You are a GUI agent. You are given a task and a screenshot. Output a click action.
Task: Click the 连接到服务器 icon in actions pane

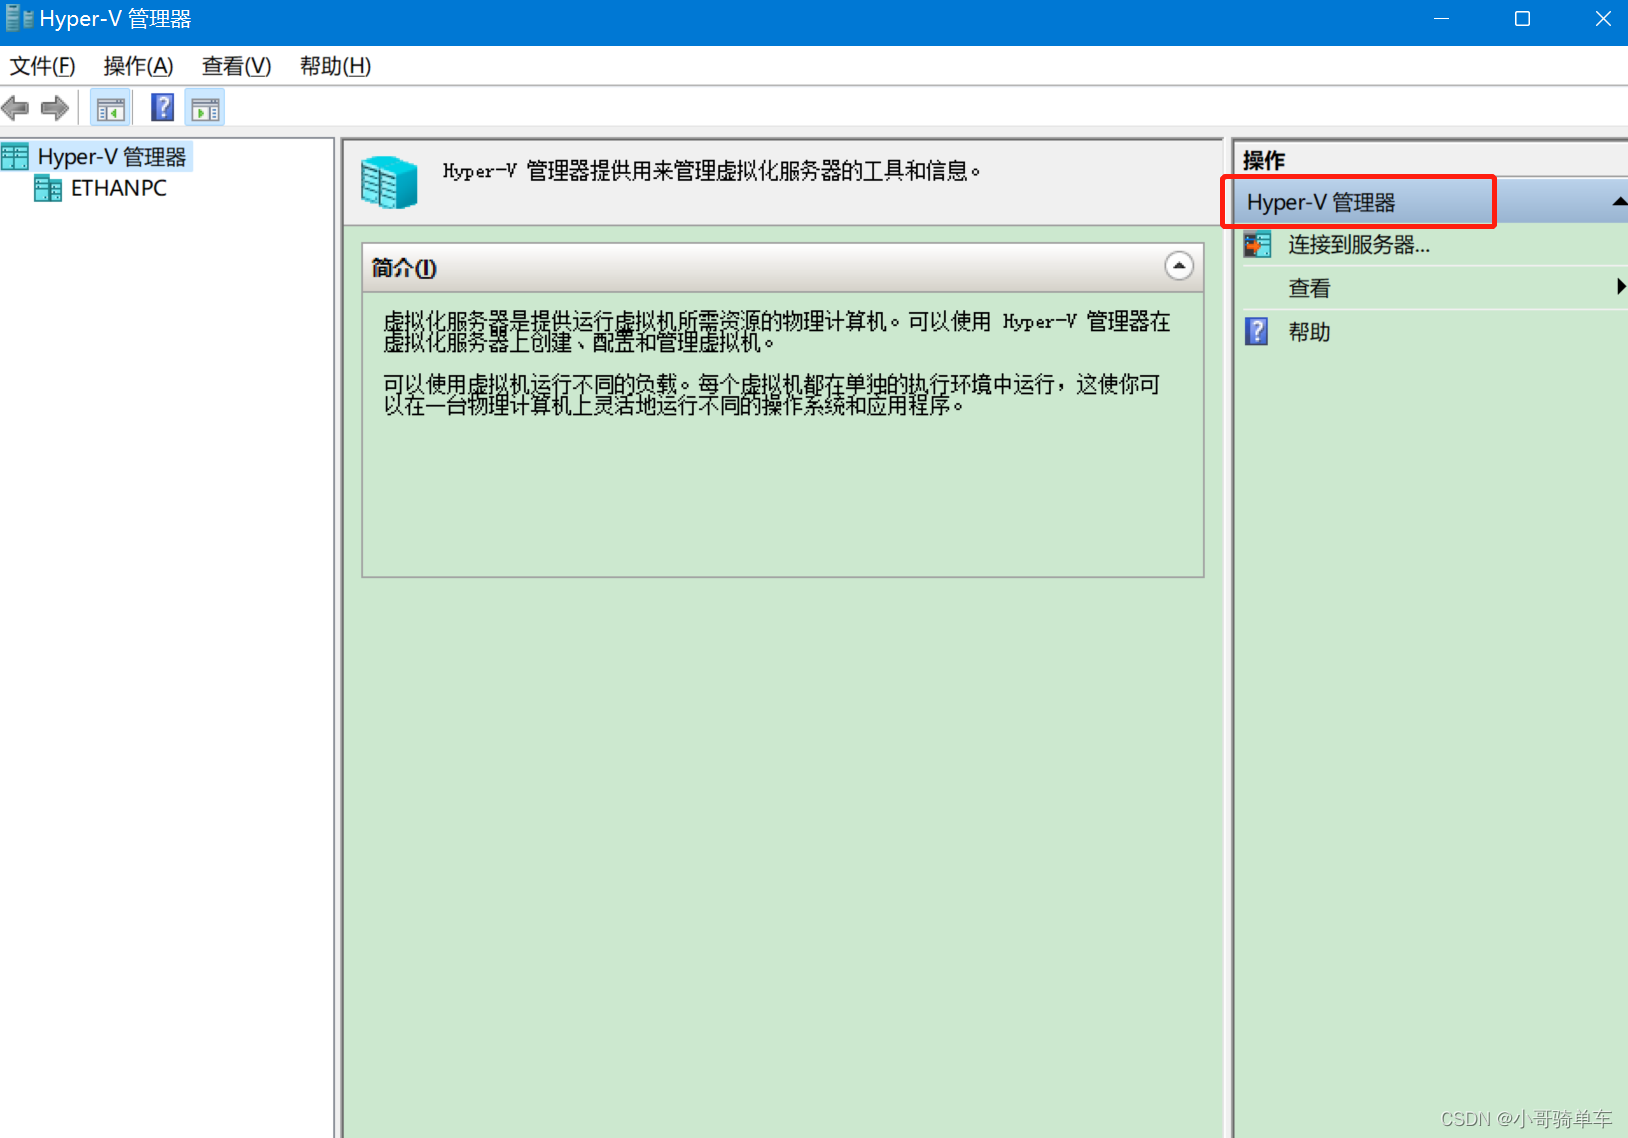(x=1257, y=244)
